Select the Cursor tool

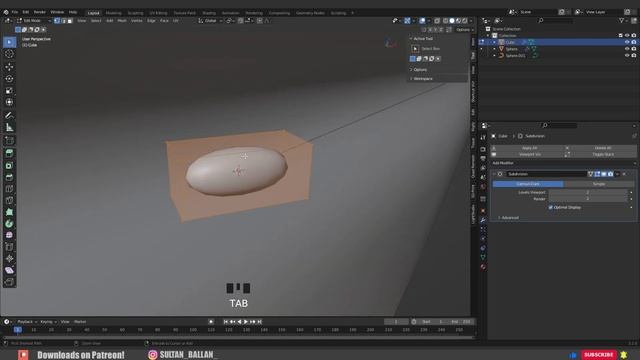[x=9, y=54]
